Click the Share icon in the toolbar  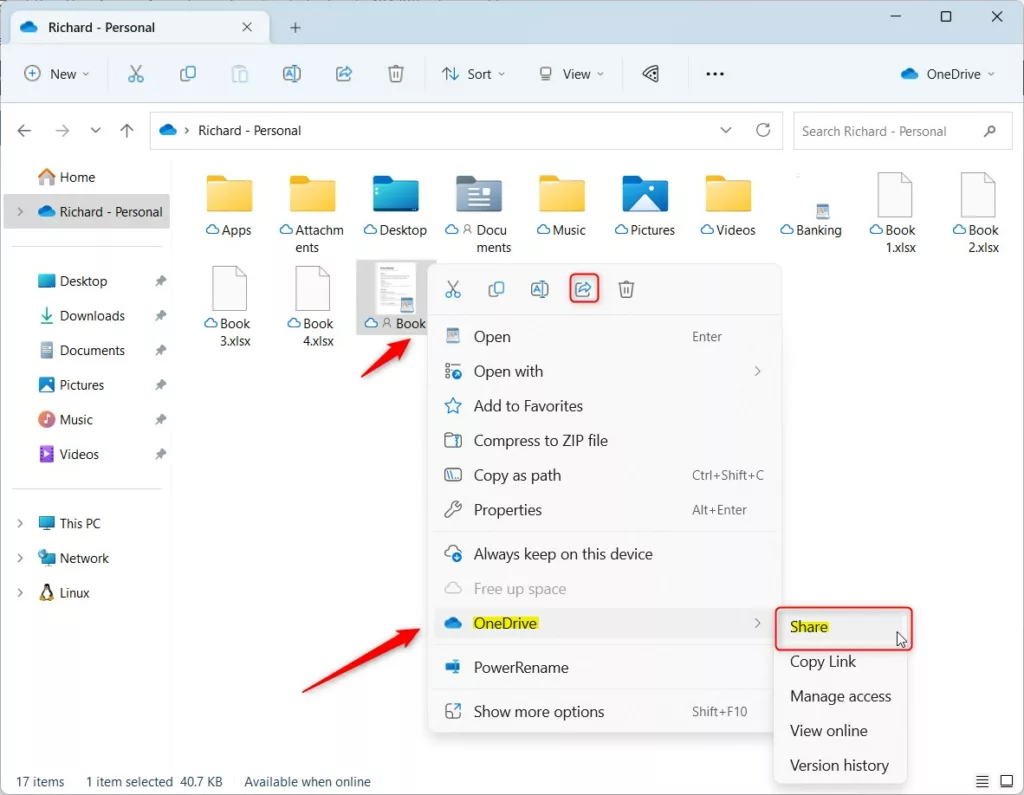click(x=344, y=74)
